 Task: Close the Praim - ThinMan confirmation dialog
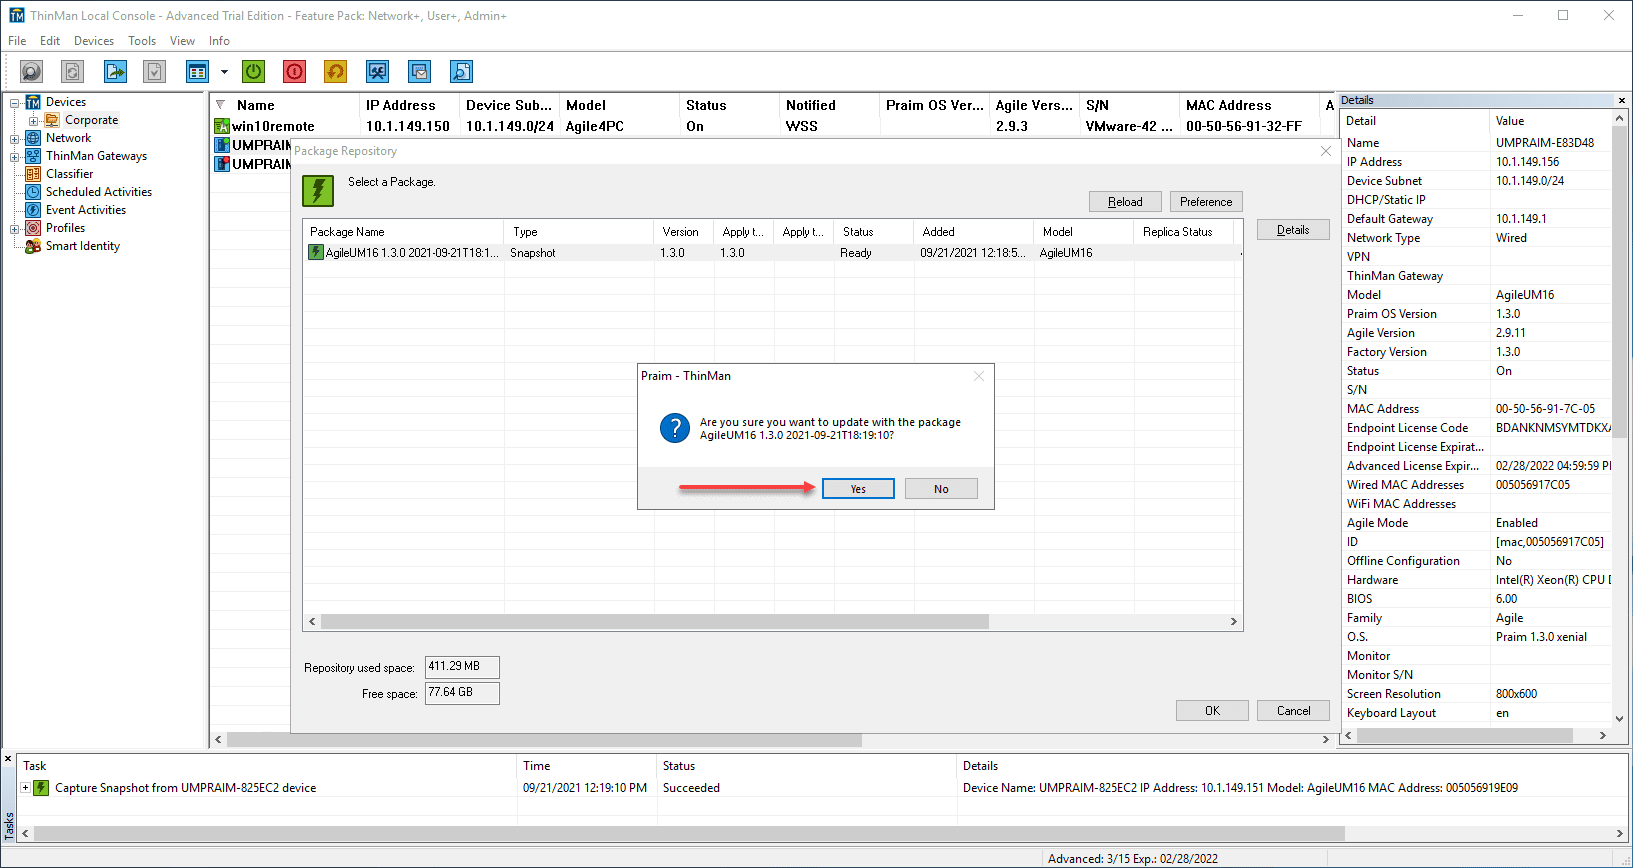[979, 376]
